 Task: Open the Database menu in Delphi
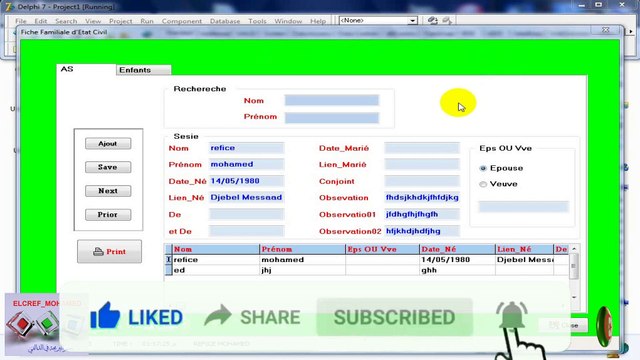coord(225,21)
